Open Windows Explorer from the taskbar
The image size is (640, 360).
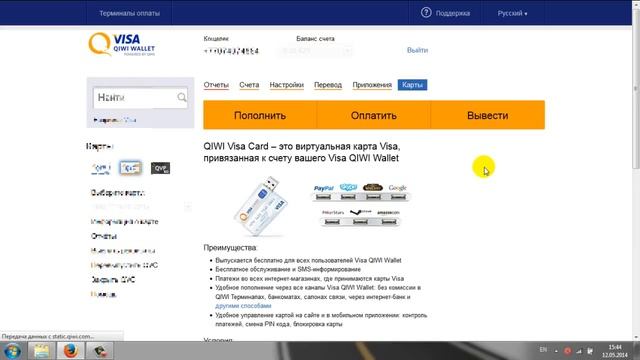41,351
